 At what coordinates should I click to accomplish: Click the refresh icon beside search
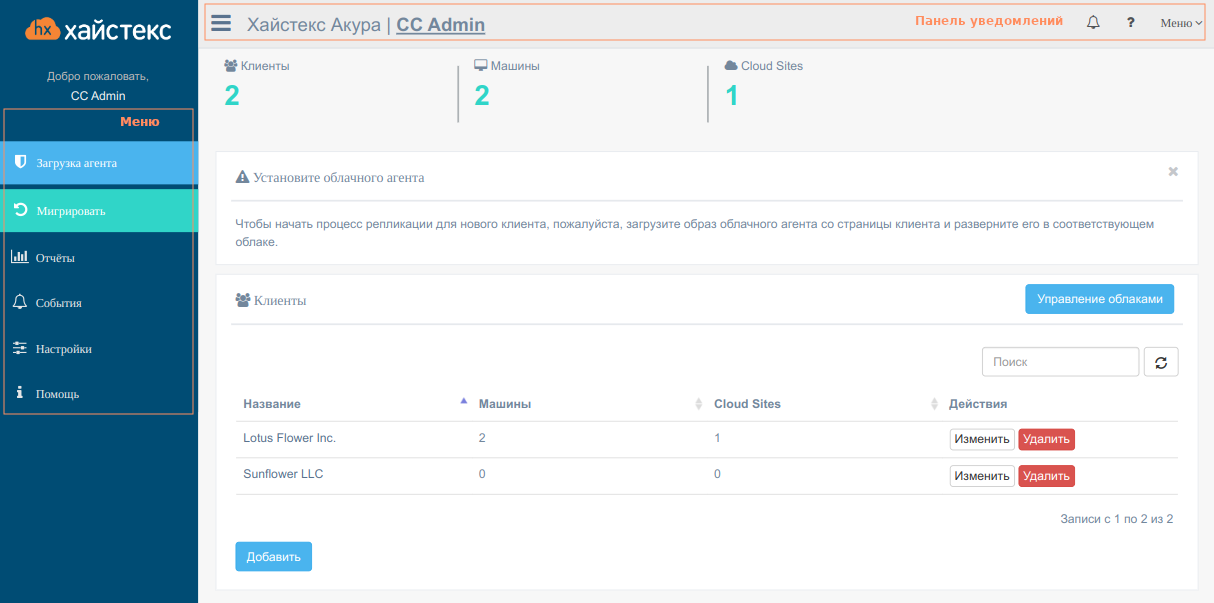1161,362
